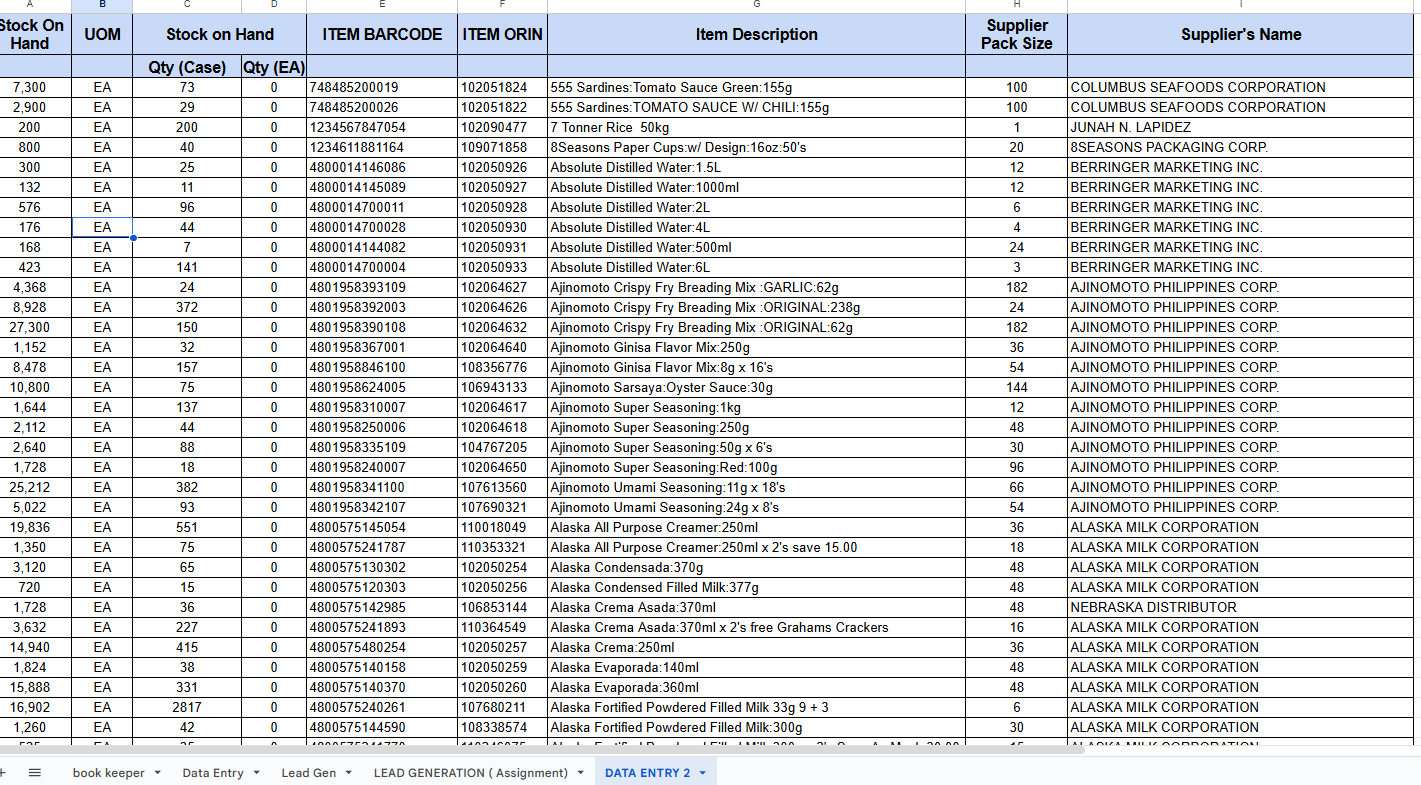The image size is (1421, 785).
Task: Select supplier pack size value 144
Action: [1017, 387]
